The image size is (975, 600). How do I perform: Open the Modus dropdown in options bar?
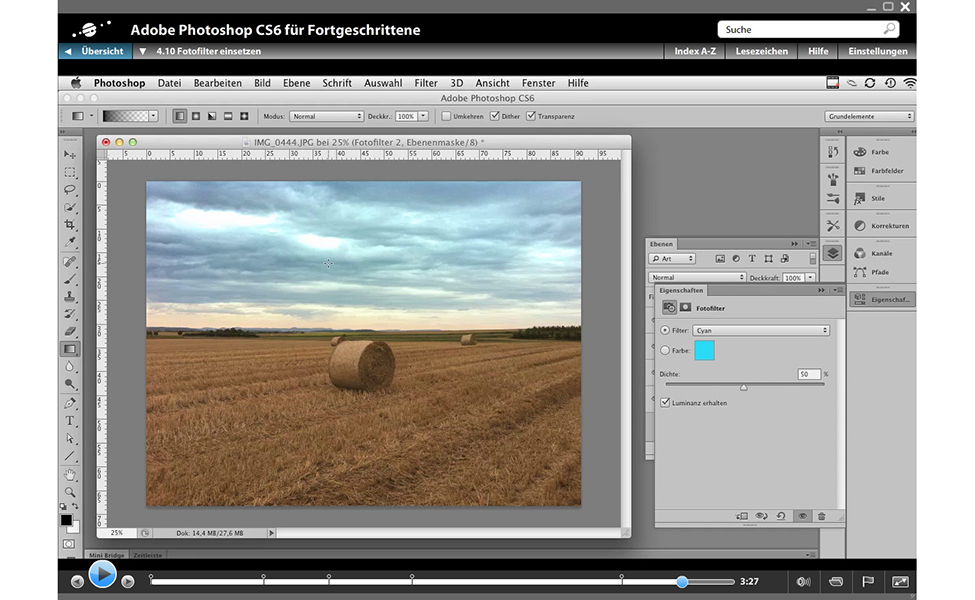pyautogui.click(x=326, y=116)
